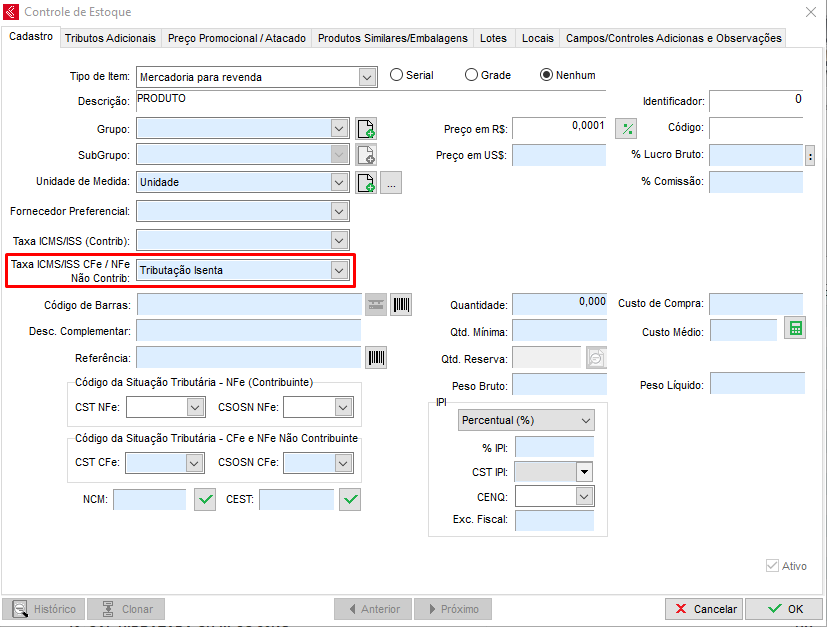827x627 pixels.
Task: Select the Grade radio option
Action: 472,75
